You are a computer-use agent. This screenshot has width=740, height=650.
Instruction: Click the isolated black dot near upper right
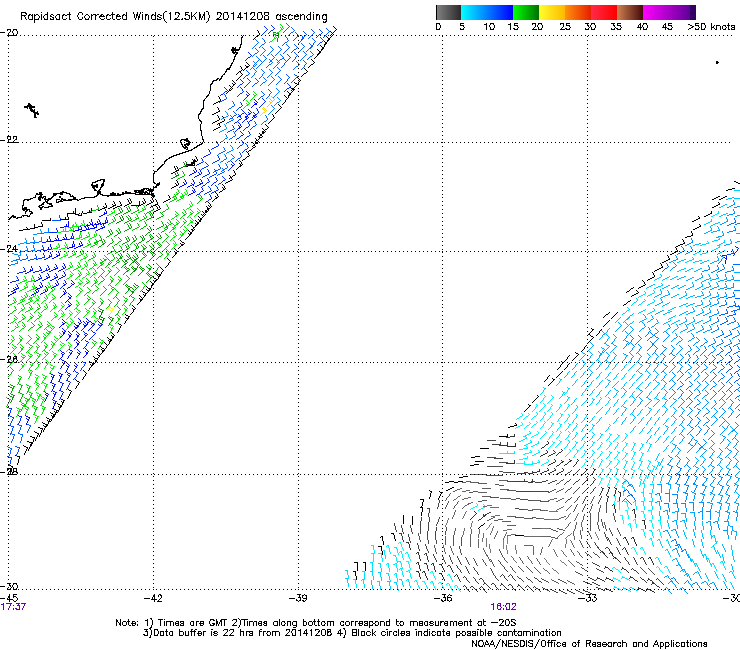pos(717,62)
